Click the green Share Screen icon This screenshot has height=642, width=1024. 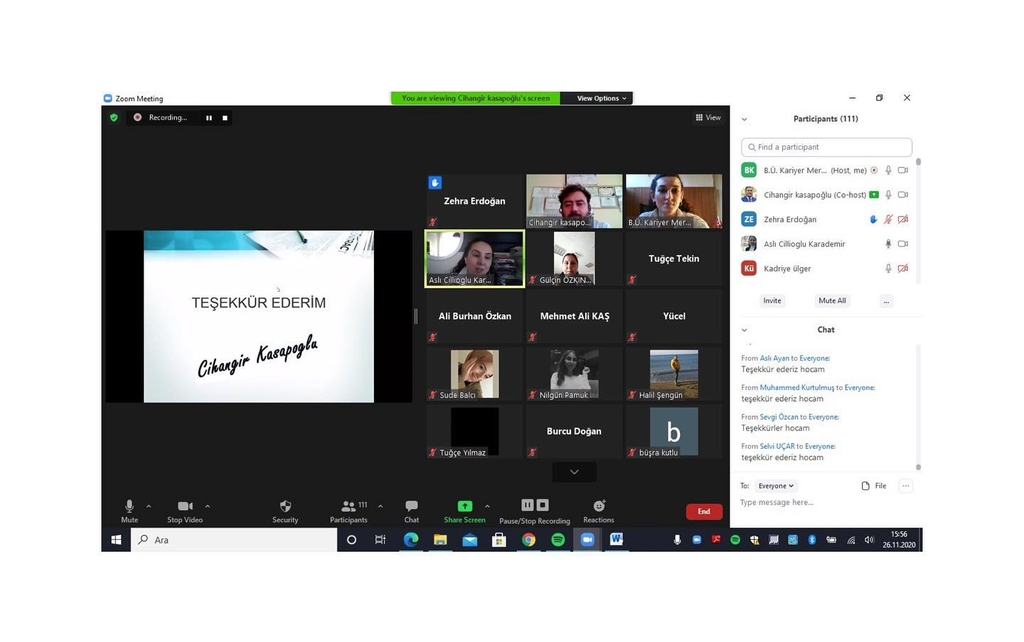(464, 507)
